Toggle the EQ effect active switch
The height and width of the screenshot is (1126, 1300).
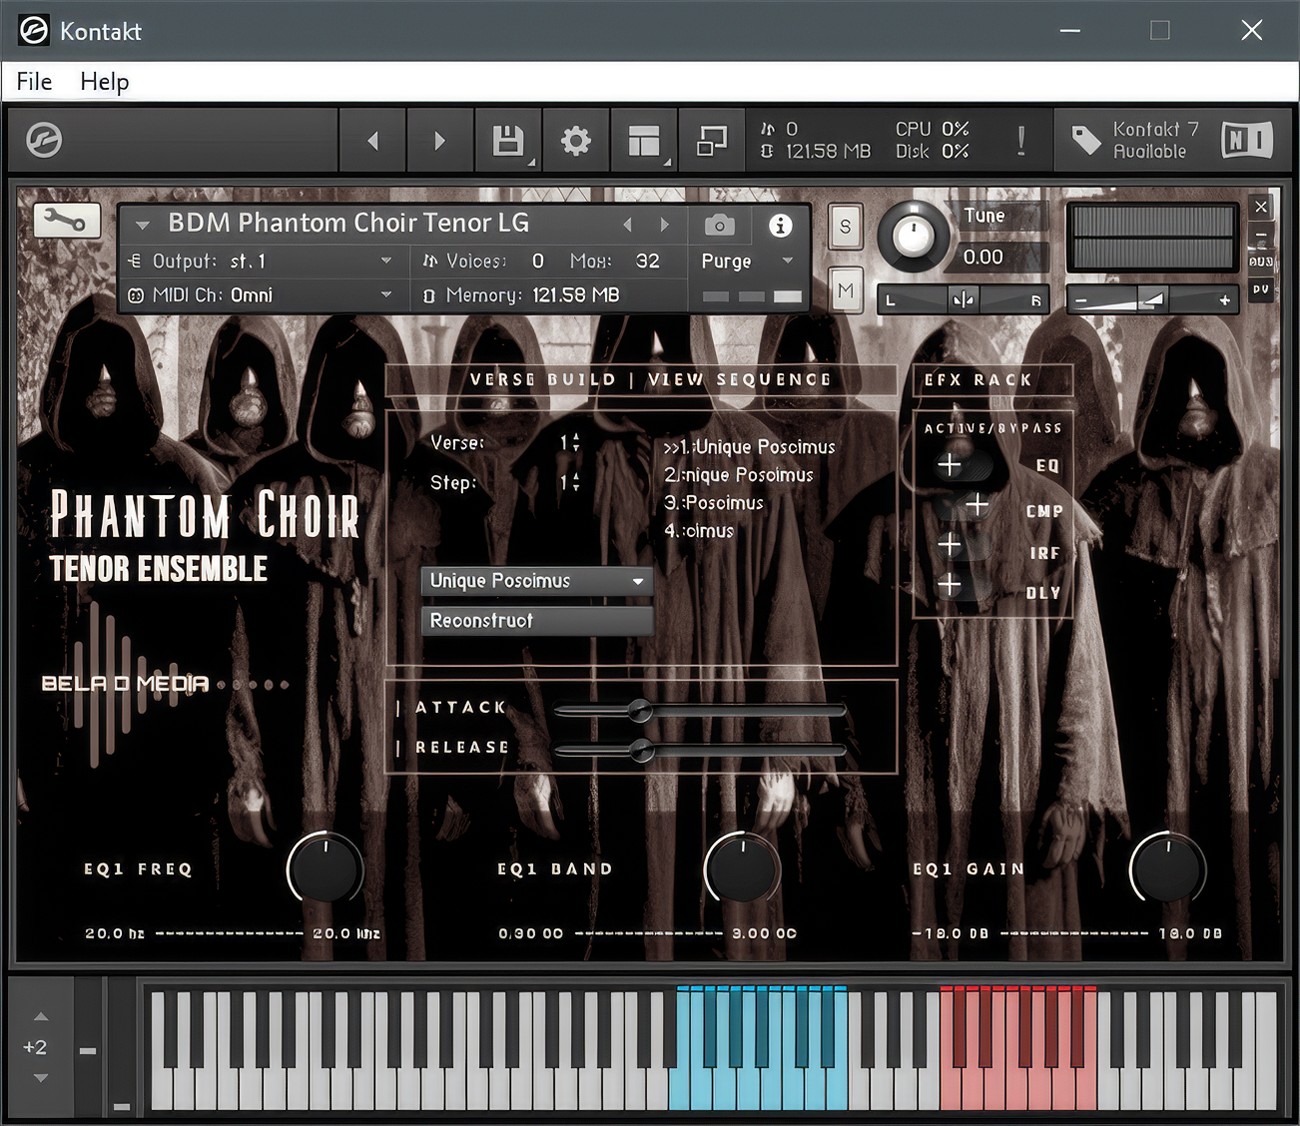coord(962,465)
